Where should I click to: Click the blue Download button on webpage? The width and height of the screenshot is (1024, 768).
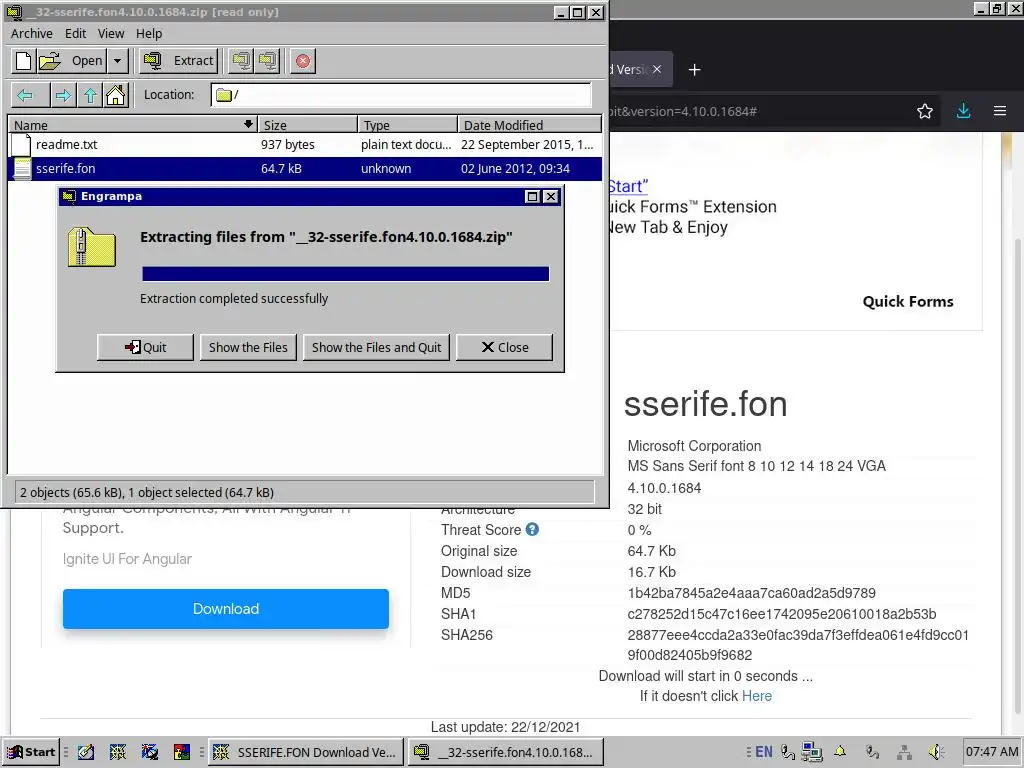click(226, 609)
